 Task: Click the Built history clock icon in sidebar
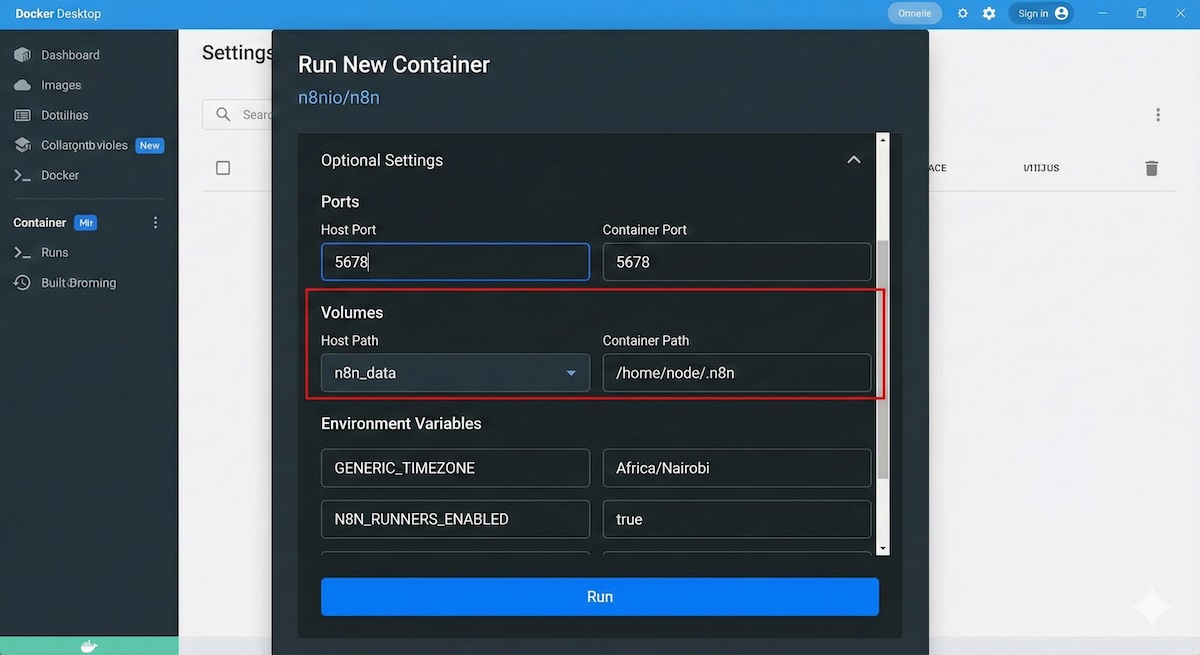click(x=22, y=283)
